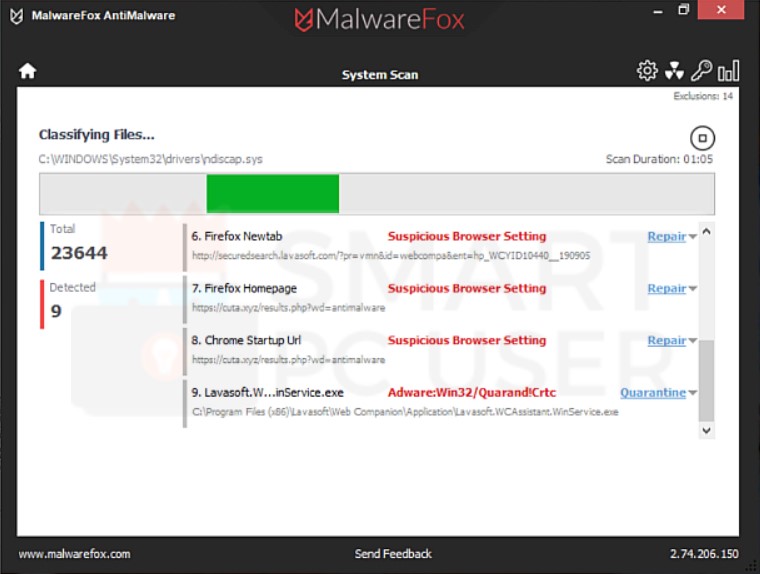Click Repair for Chrome Startup Url
The image size is (760, 574).
[666, 341]
